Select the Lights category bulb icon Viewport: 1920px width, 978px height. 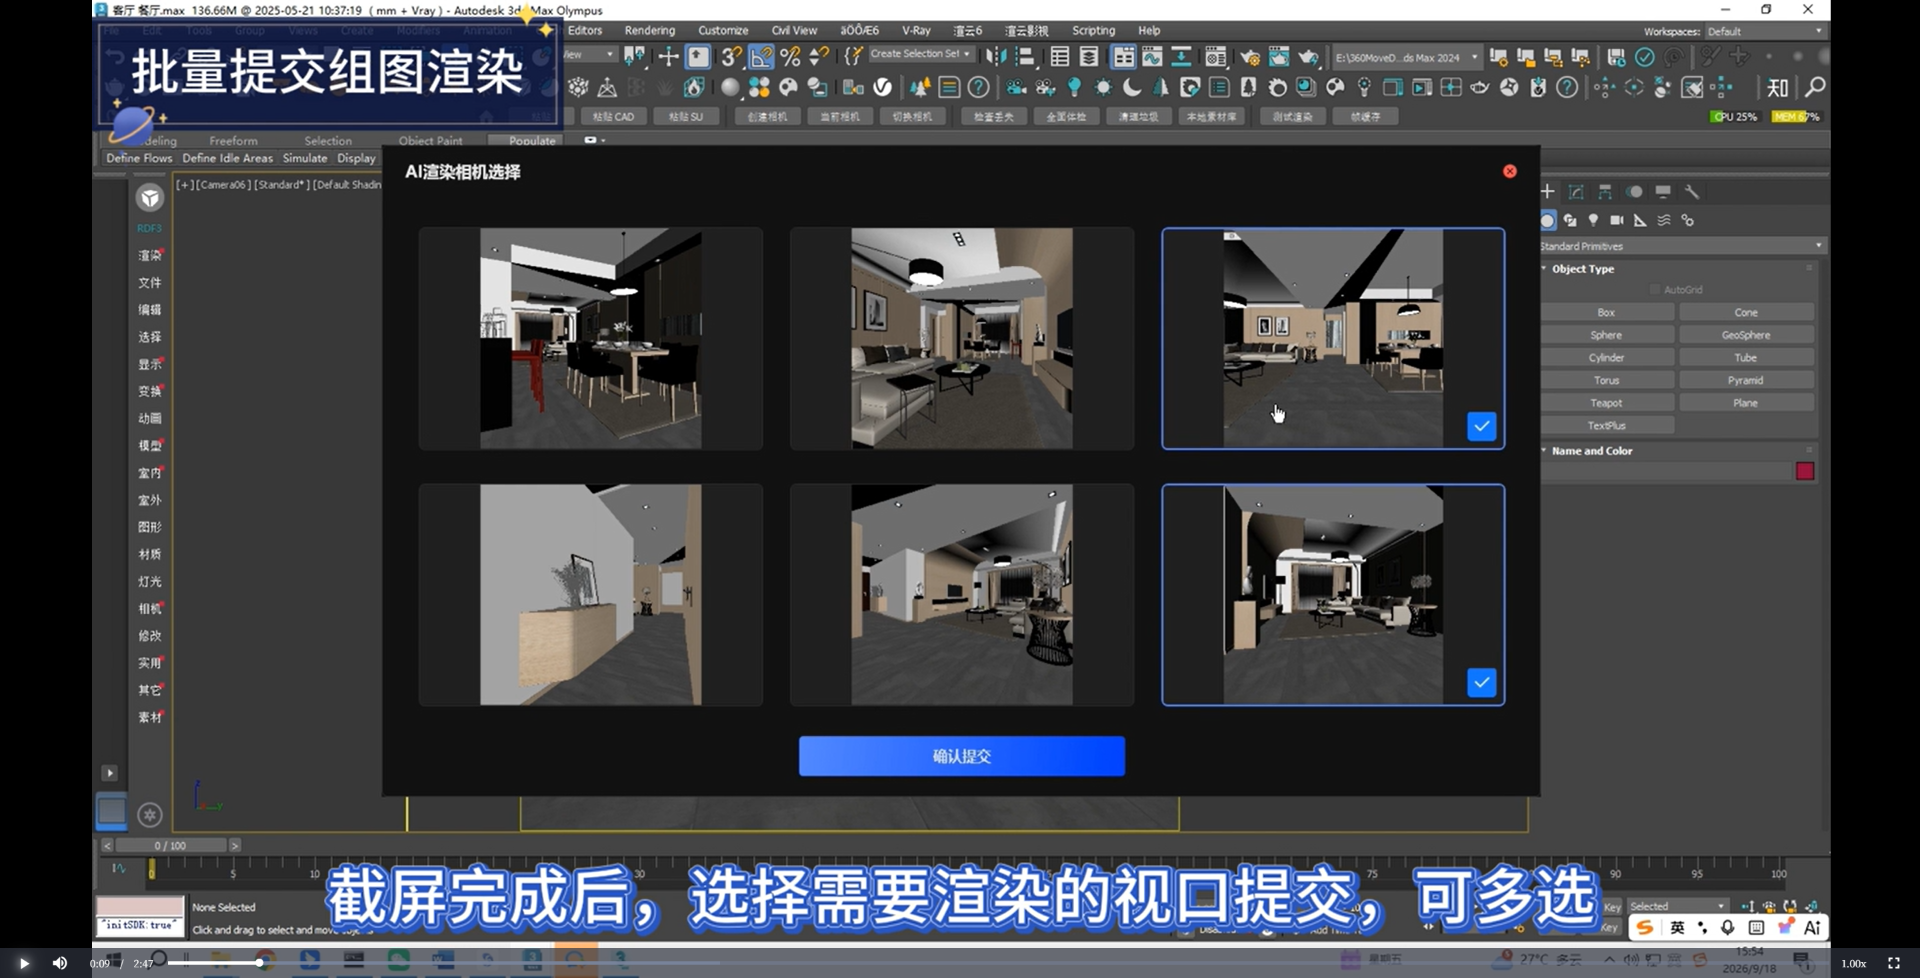pos(1593,220)
